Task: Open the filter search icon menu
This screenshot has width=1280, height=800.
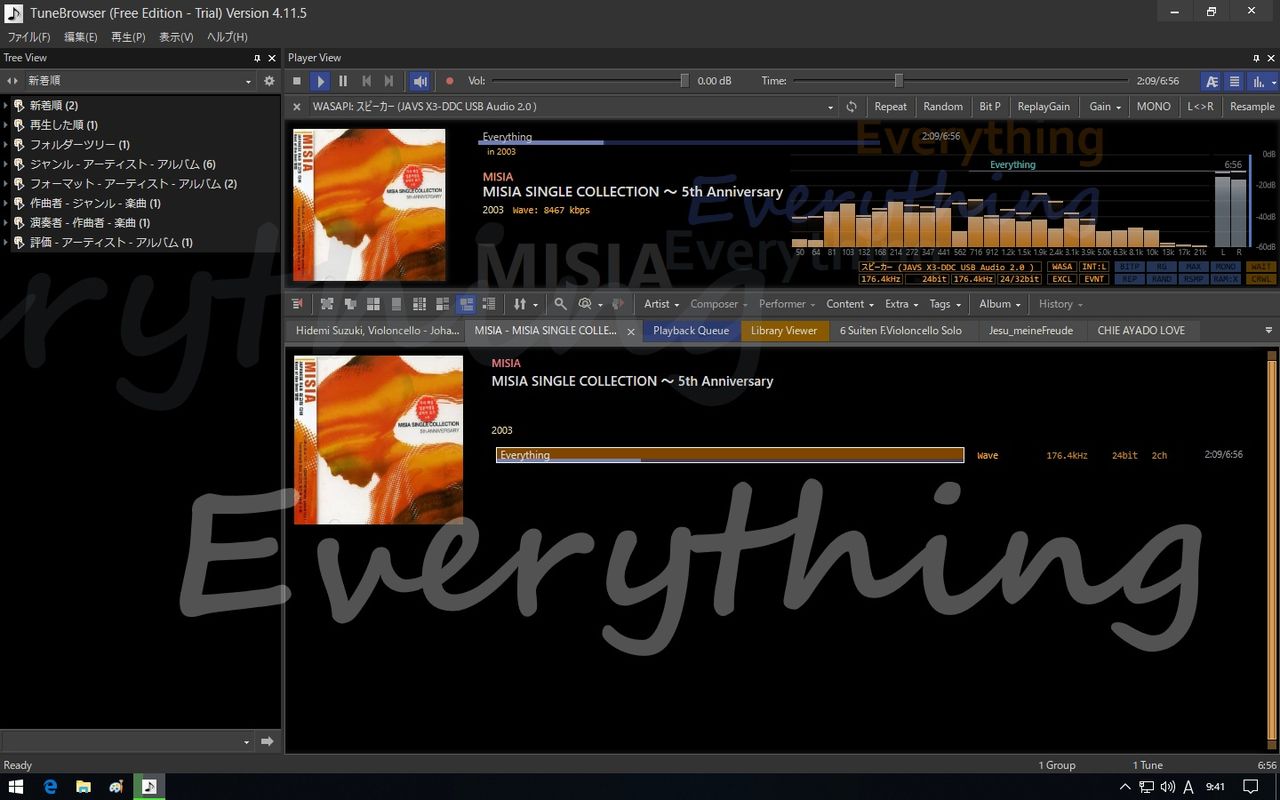Action: pyautogui.click(x=590, y=304)
